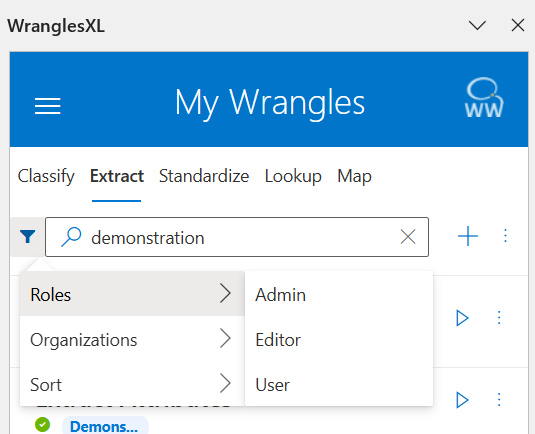Go to the Lookup tab

293,176
